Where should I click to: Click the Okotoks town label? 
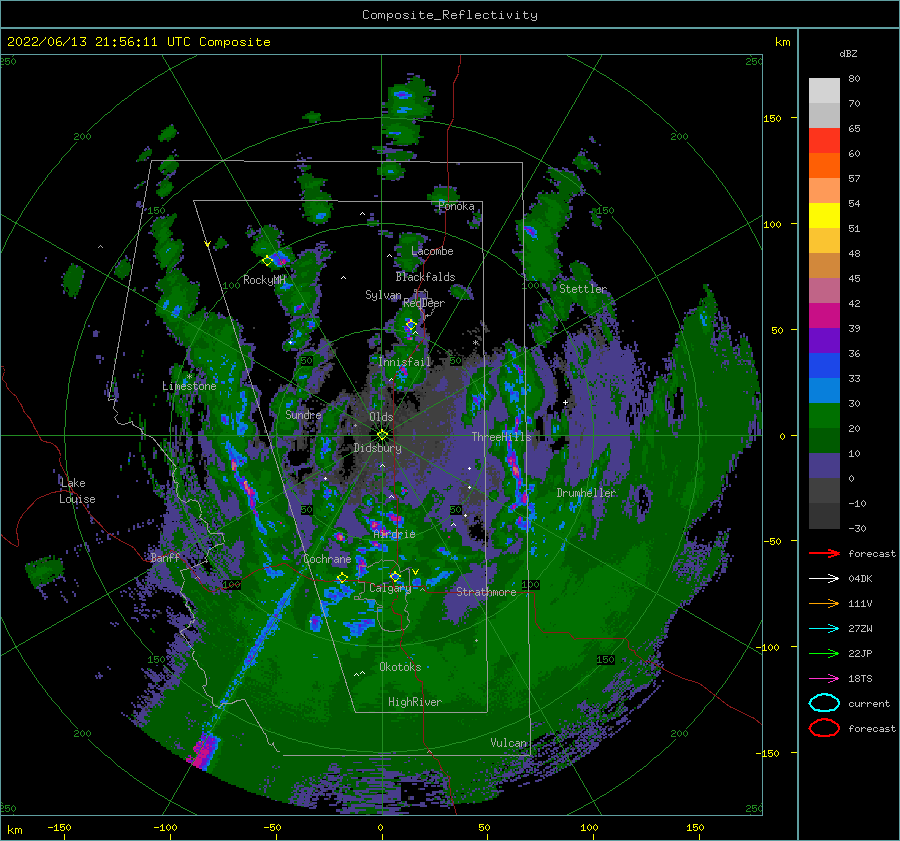[x=400, y=667]
